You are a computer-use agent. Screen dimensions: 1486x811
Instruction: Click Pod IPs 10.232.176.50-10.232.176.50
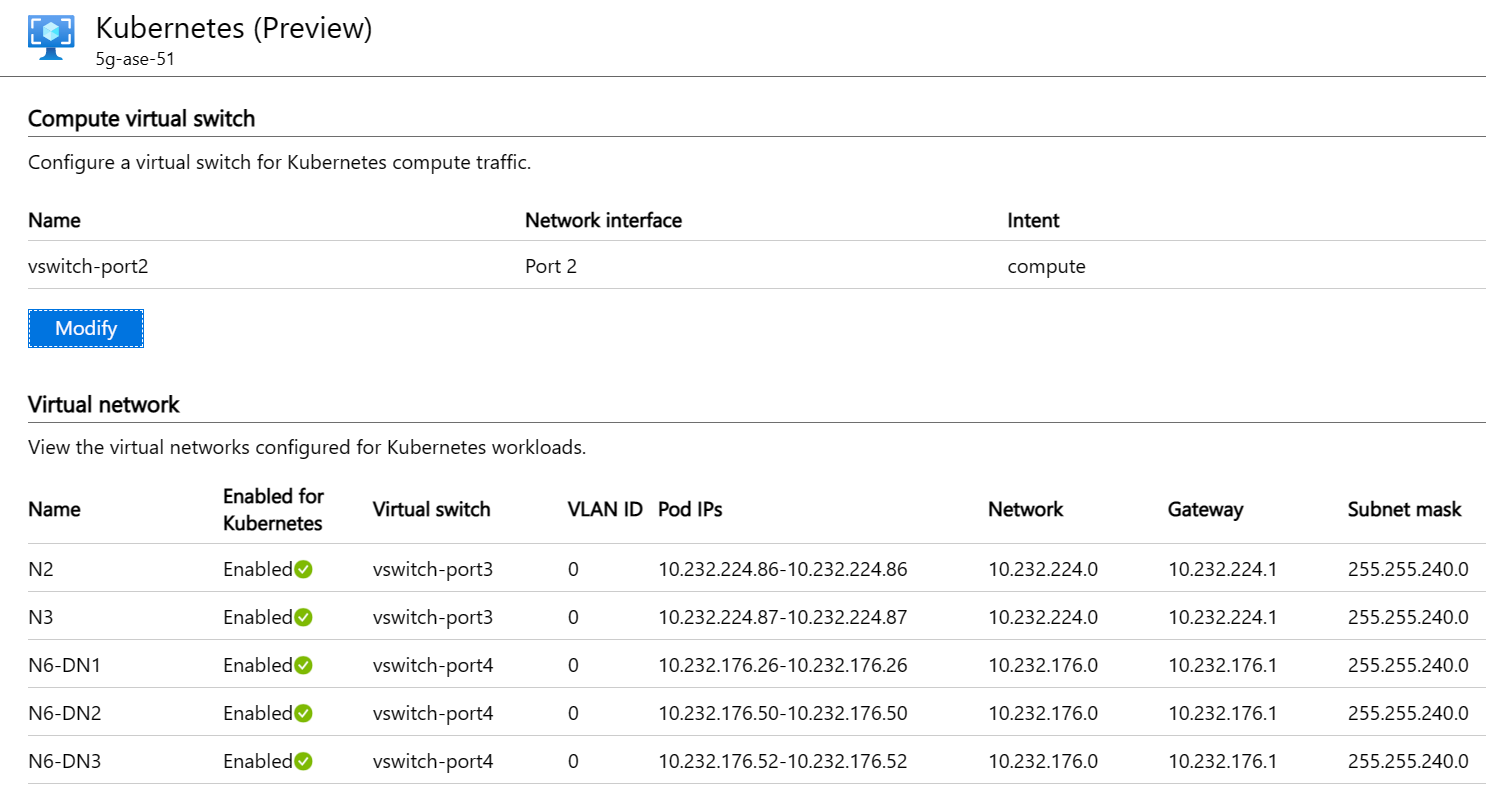pos(782,714)
